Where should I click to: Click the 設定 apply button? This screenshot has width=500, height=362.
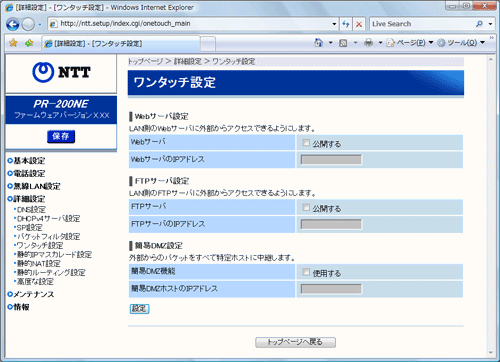[139, 309]
